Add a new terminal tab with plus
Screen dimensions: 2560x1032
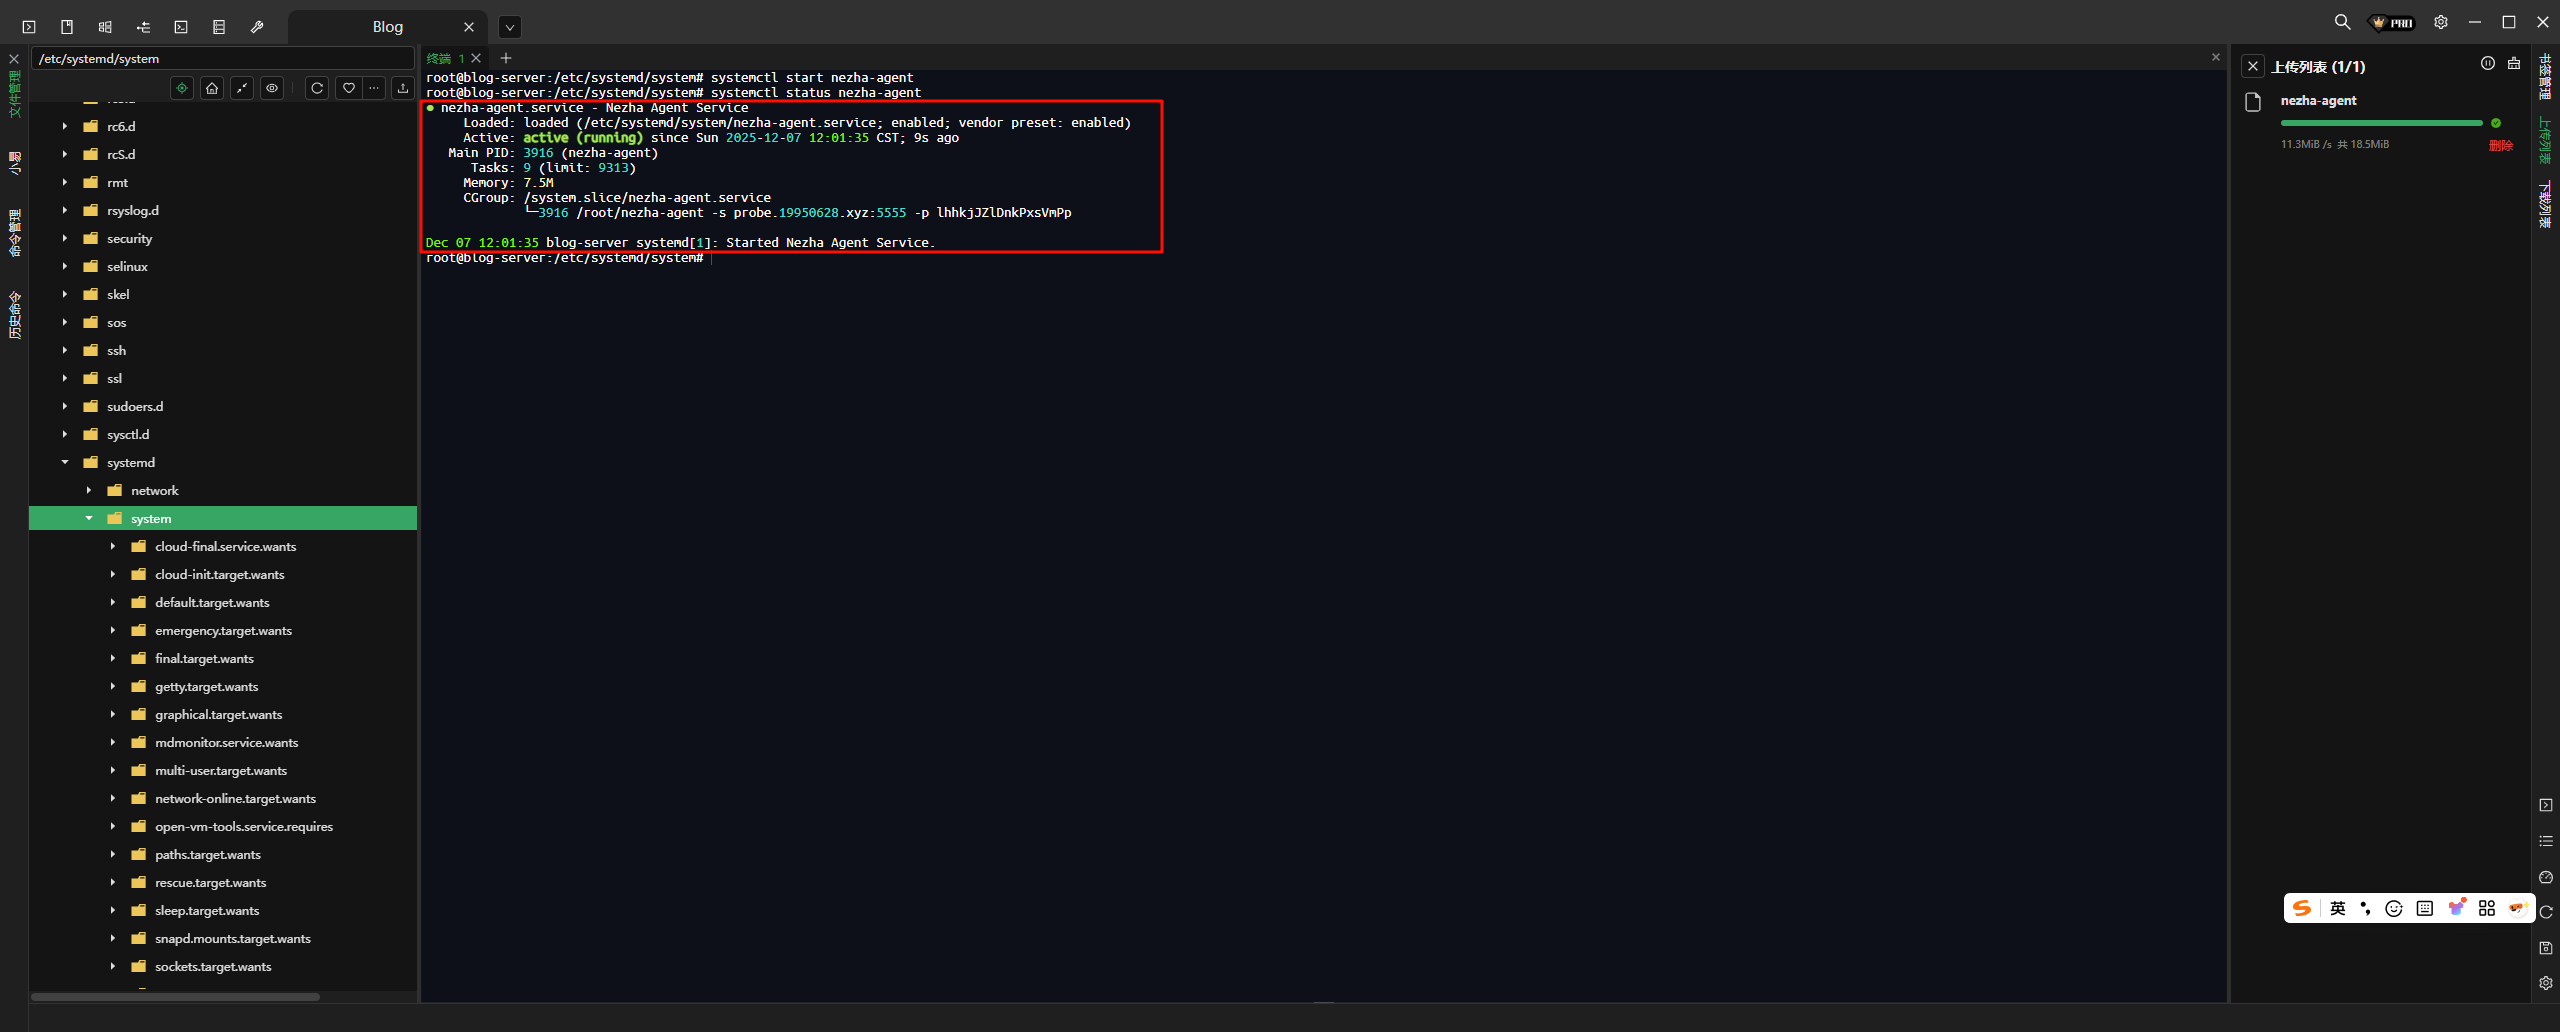coord(506,58)
